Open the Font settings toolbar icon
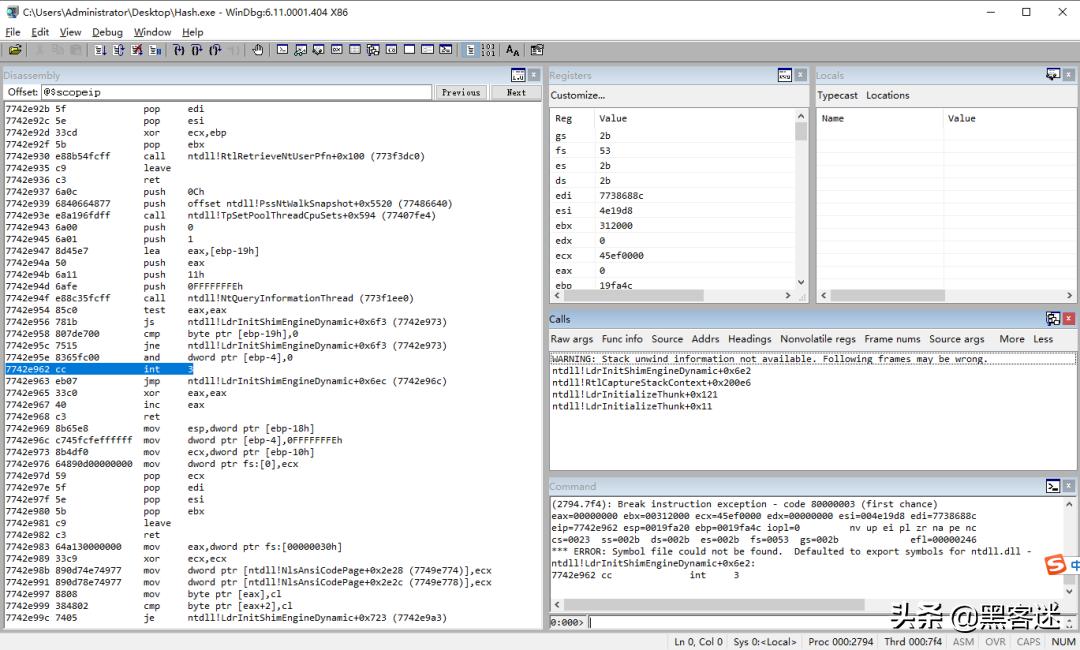1080x650 pixels. point(512,50)
